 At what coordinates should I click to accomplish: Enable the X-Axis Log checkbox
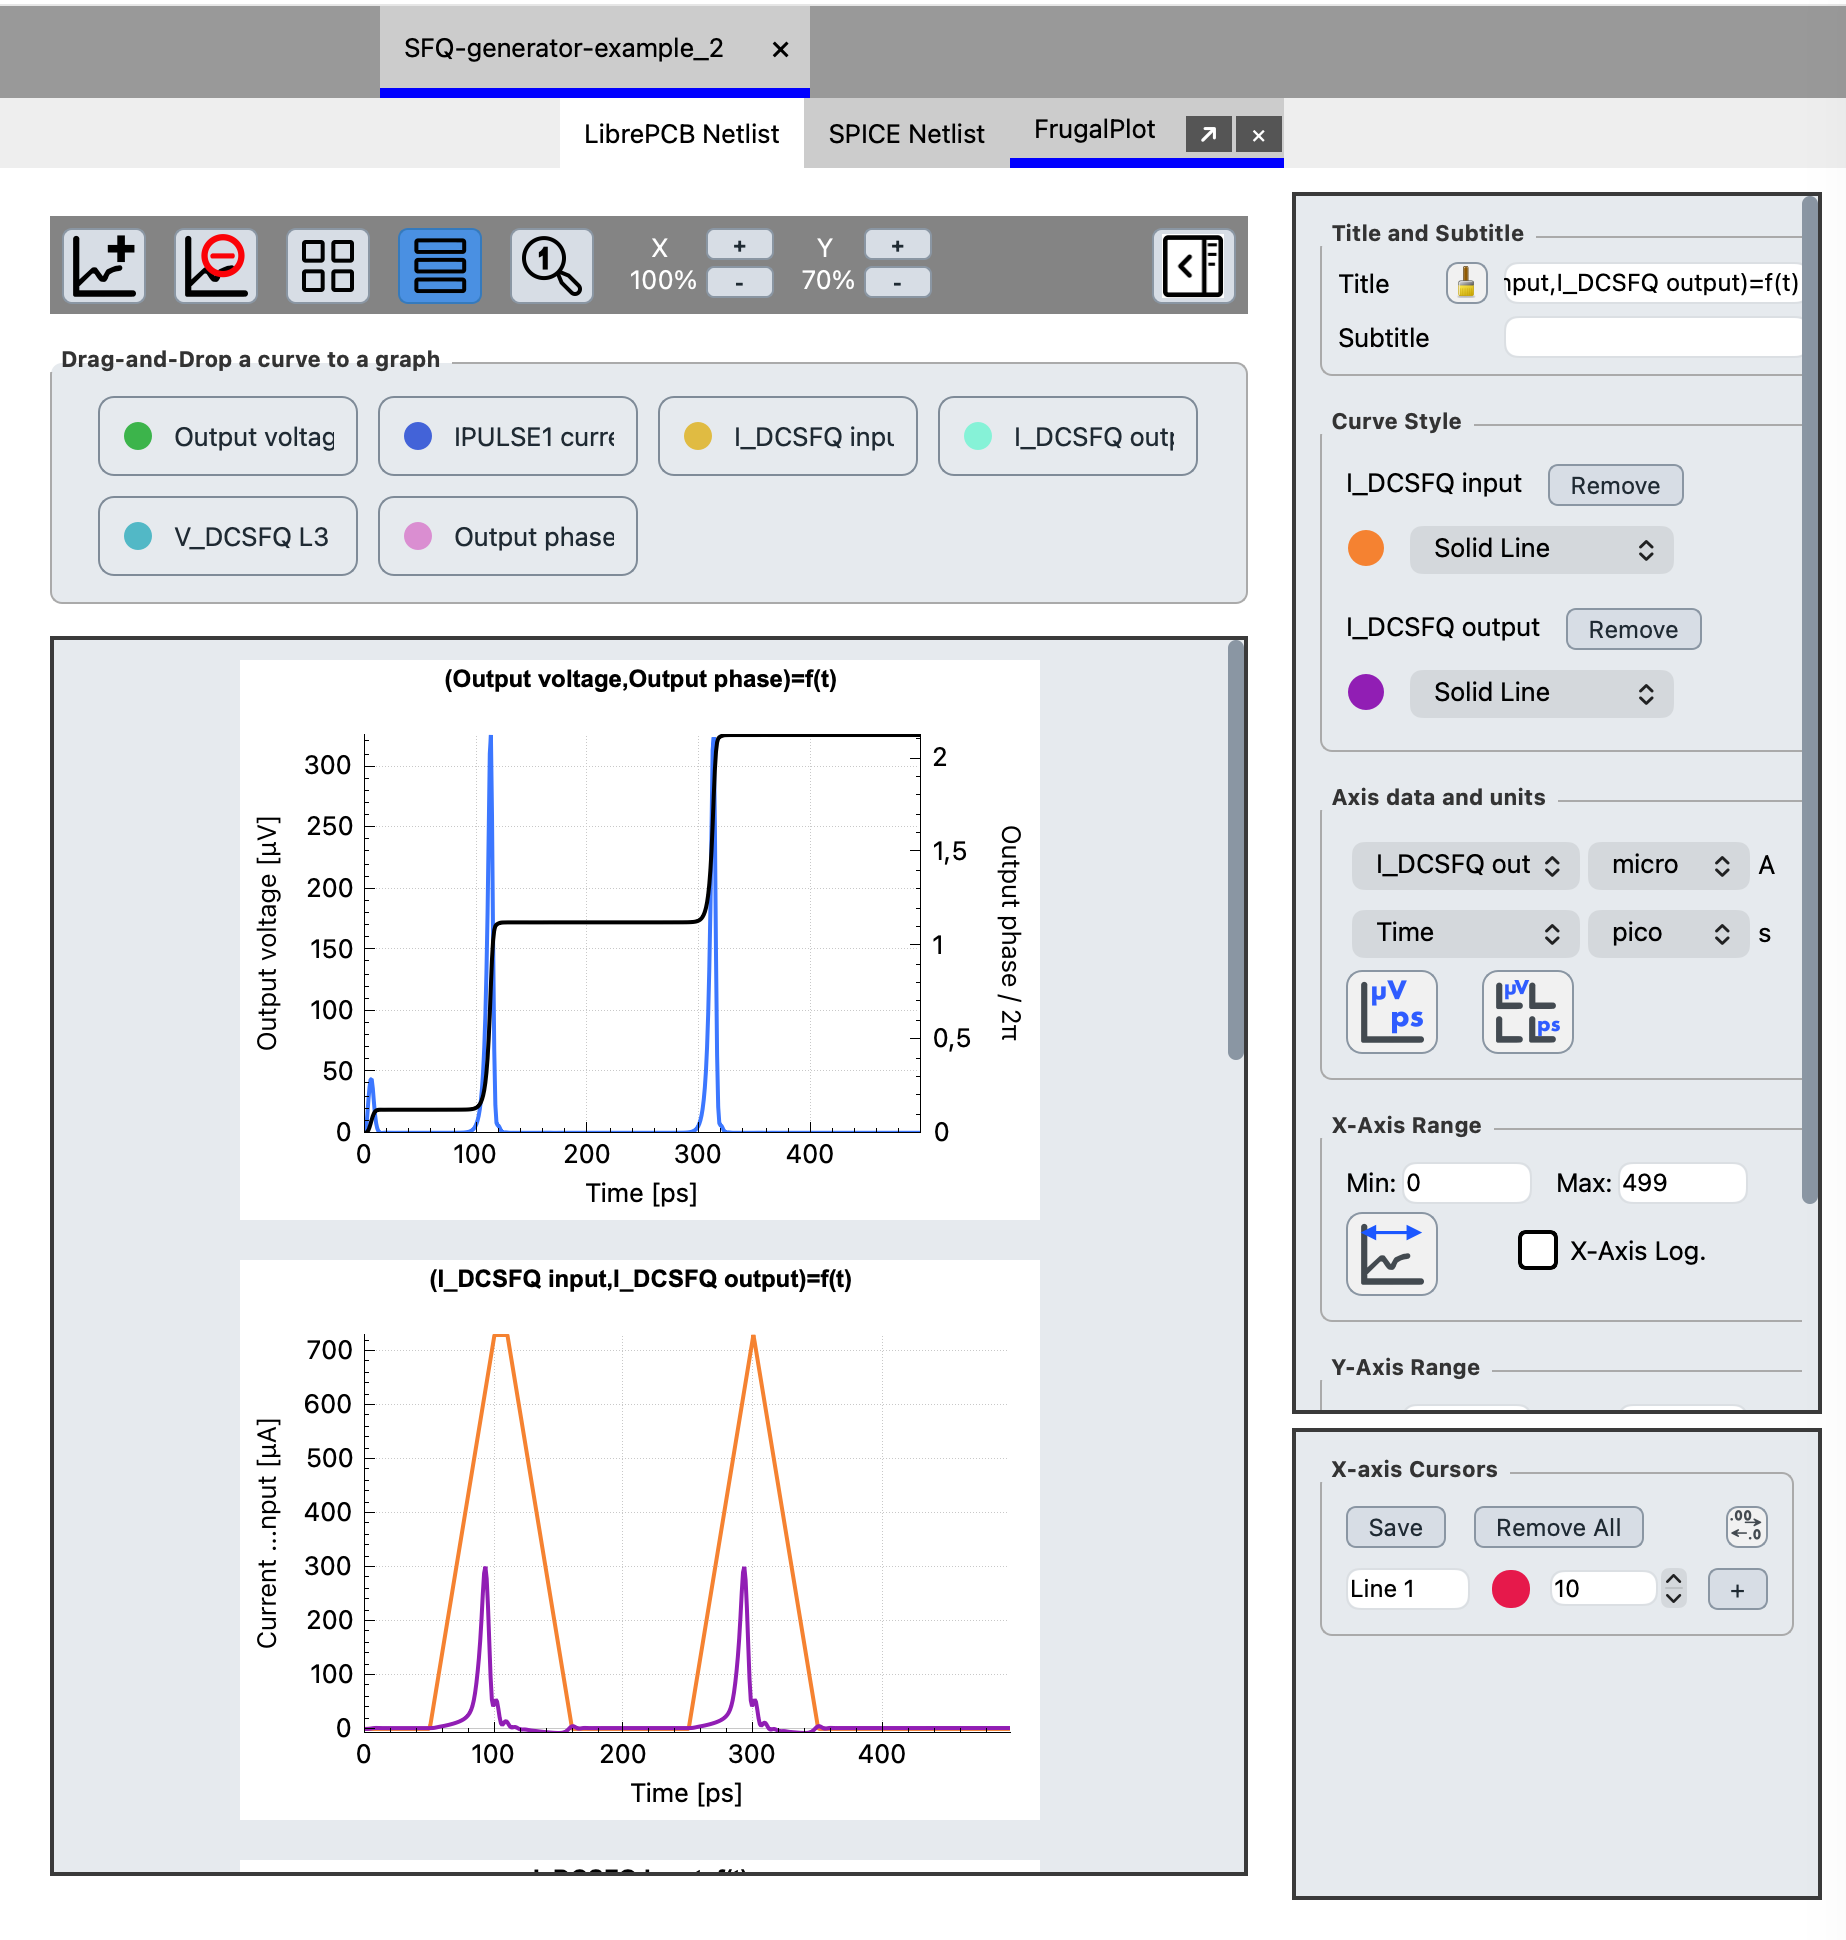(1538, 1250)
